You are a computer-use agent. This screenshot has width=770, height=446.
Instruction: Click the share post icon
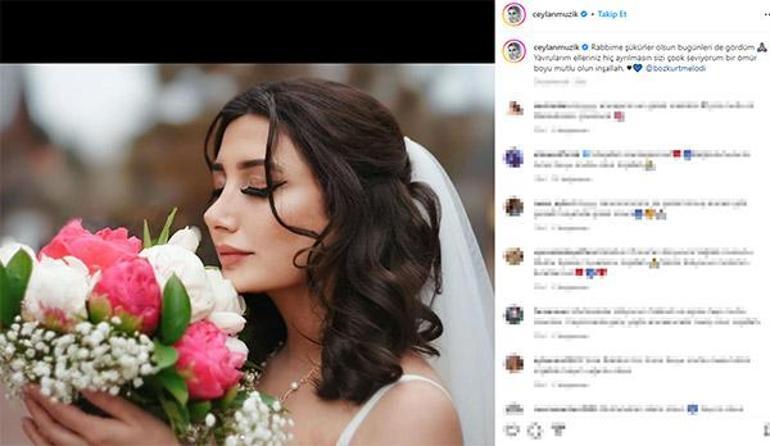coord(557,430)
